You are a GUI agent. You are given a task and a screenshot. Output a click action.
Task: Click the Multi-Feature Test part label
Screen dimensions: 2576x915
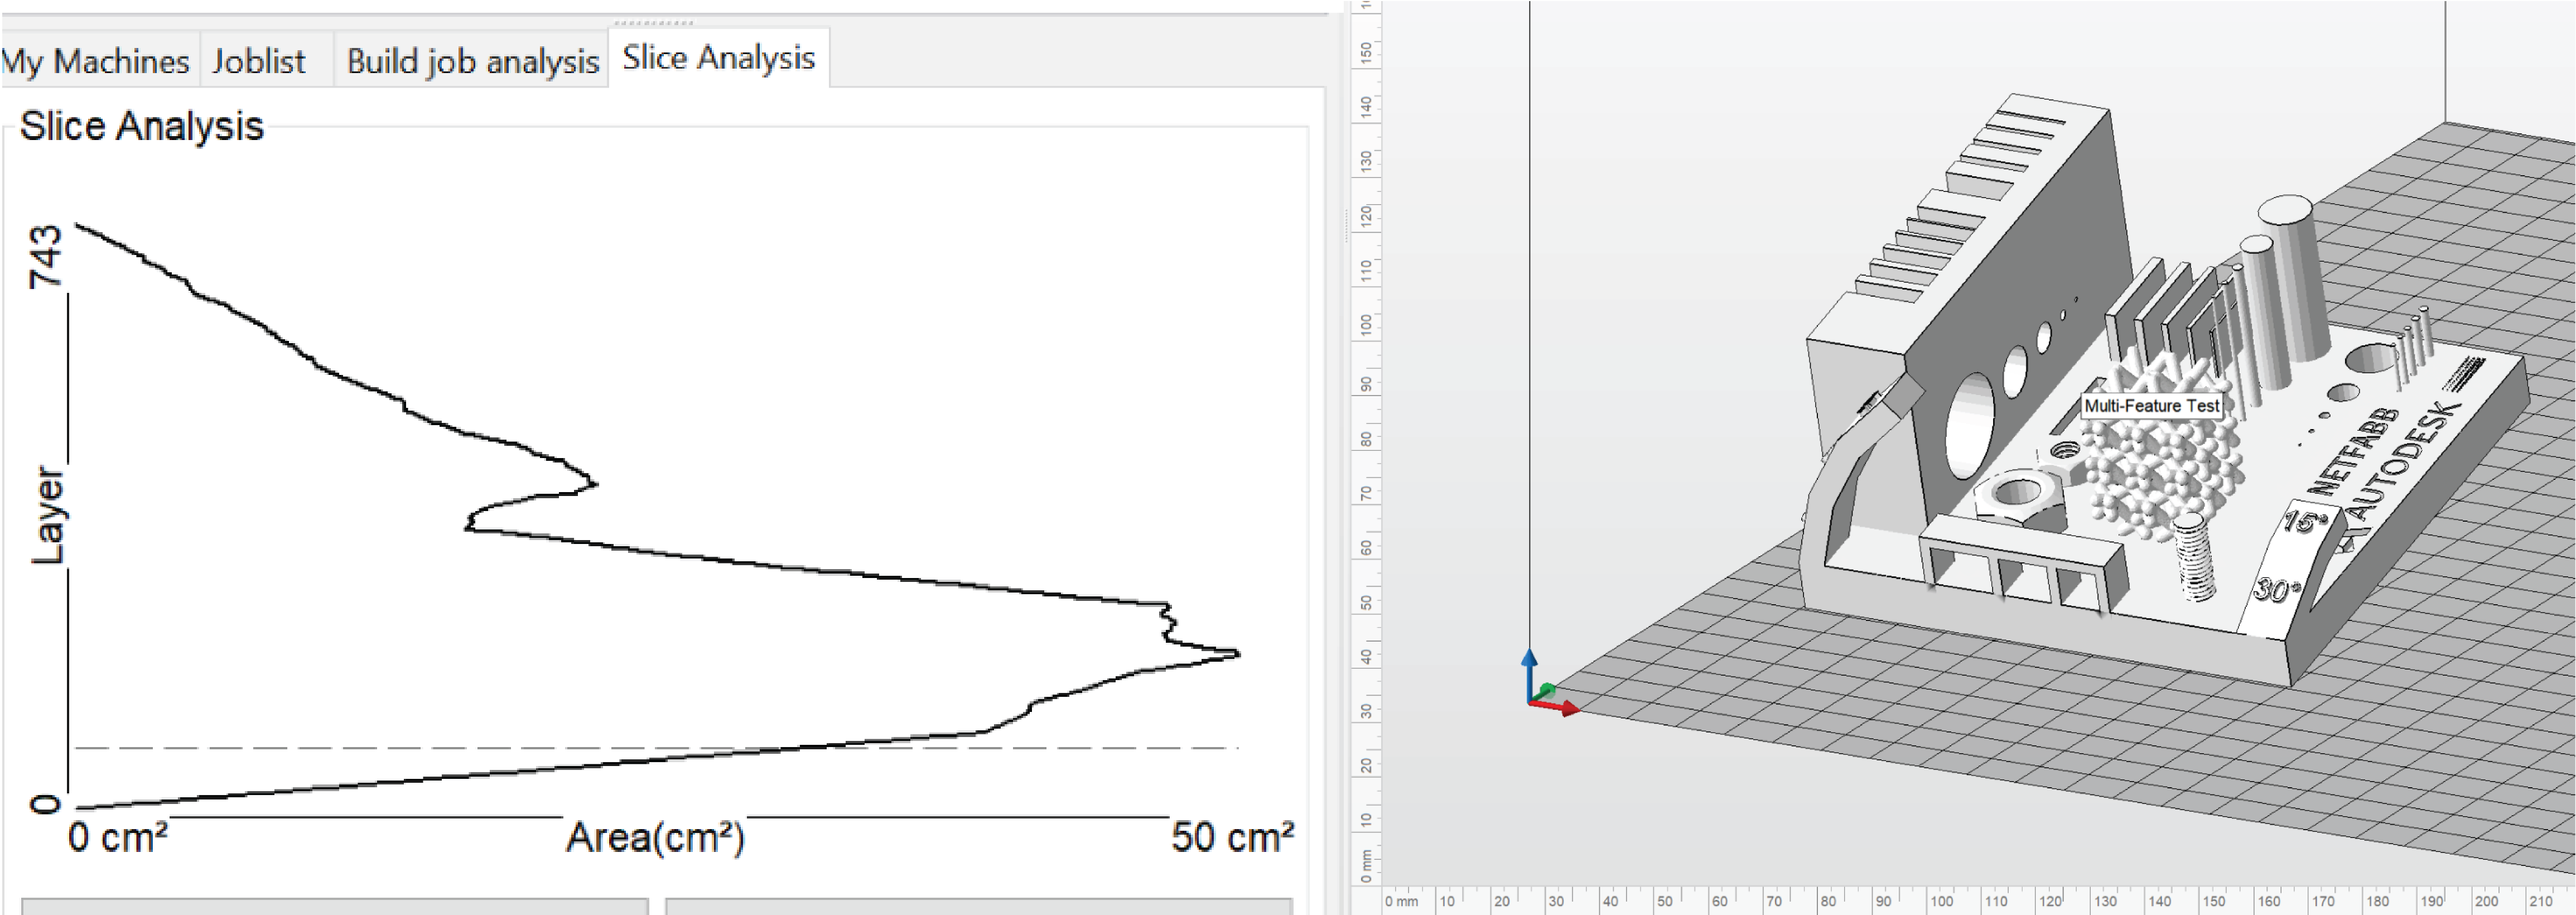click(x=2151, y=405)
